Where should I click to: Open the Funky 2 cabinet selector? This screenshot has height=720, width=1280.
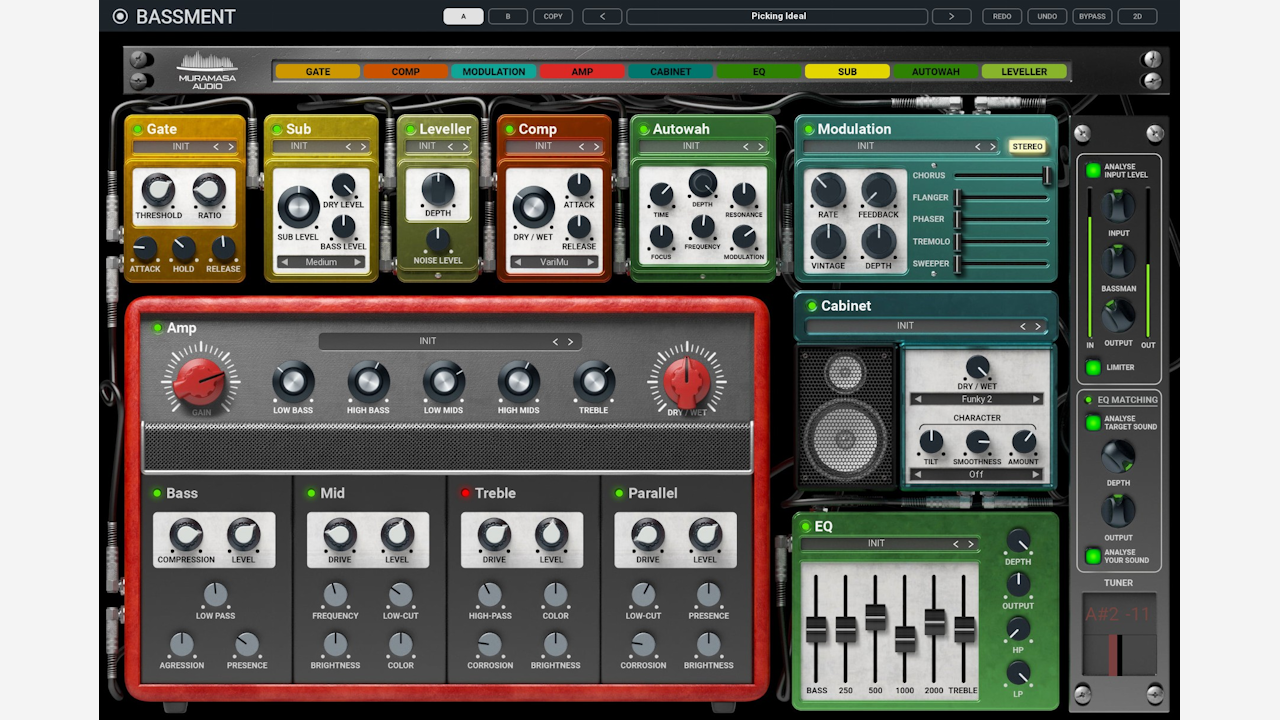[x=975, y=398]
